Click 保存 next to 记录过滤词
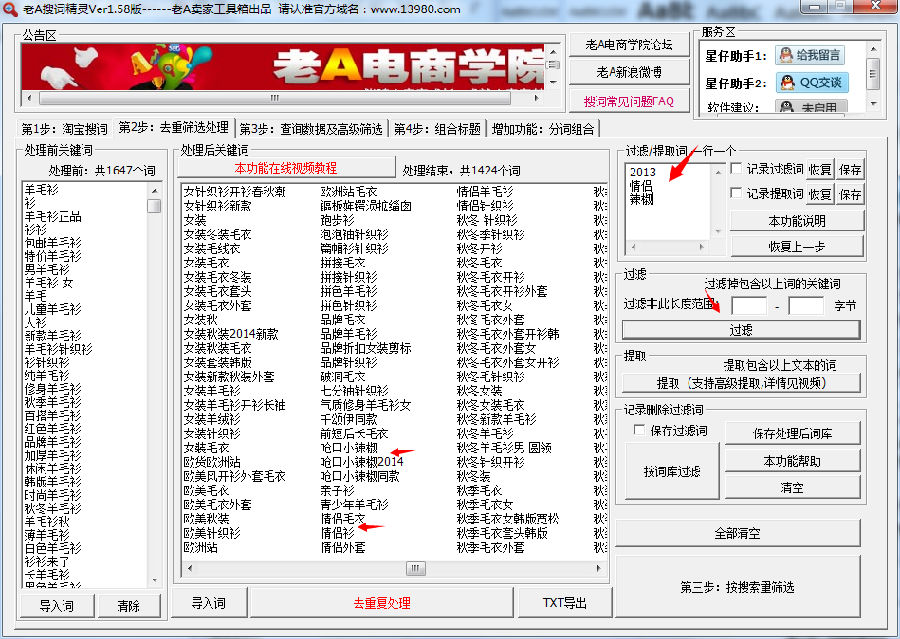Screen dimensions: 900x639 850,169
